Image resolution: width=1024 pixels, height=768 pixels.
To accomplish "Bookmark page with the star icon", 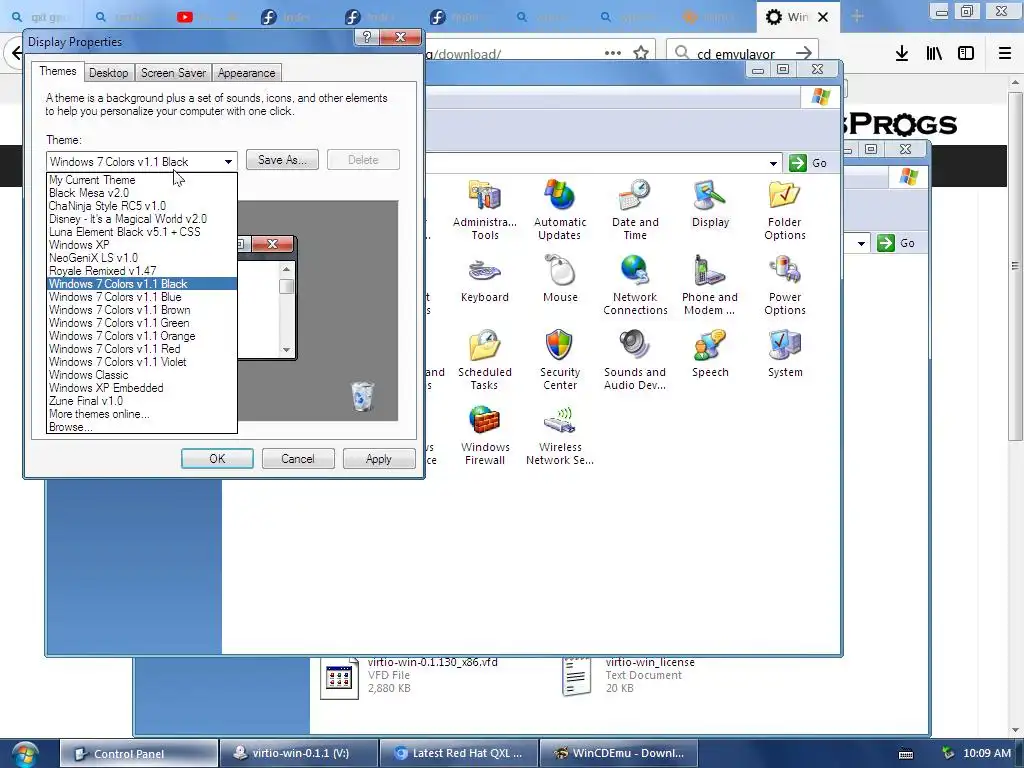I will coord(641,53).
